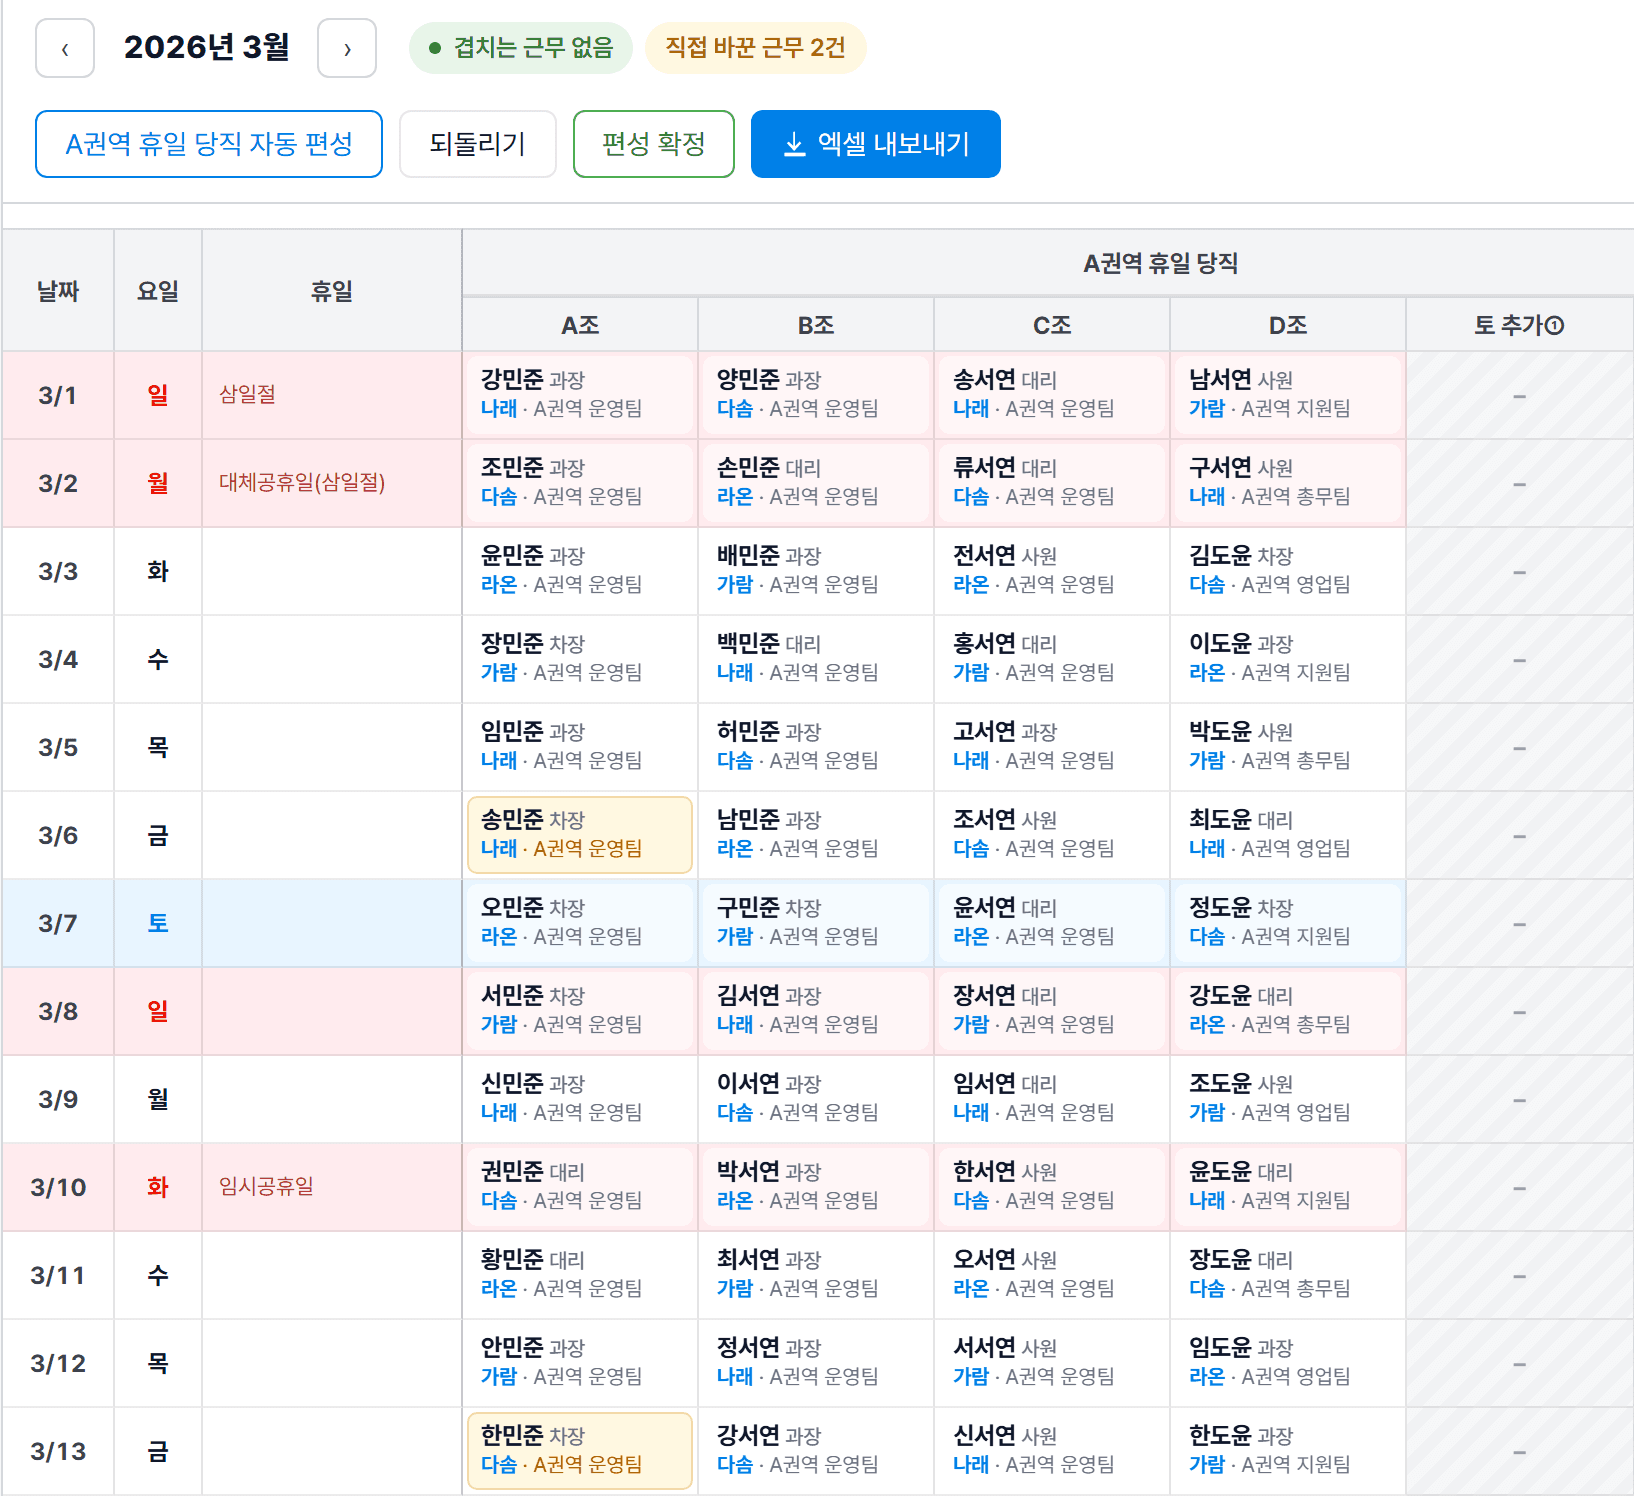Image resolution: width=1634 pixels, height=1496 pixels.
Task: Click the info icon beside 토 추가
Action: tap(1555, 325)
